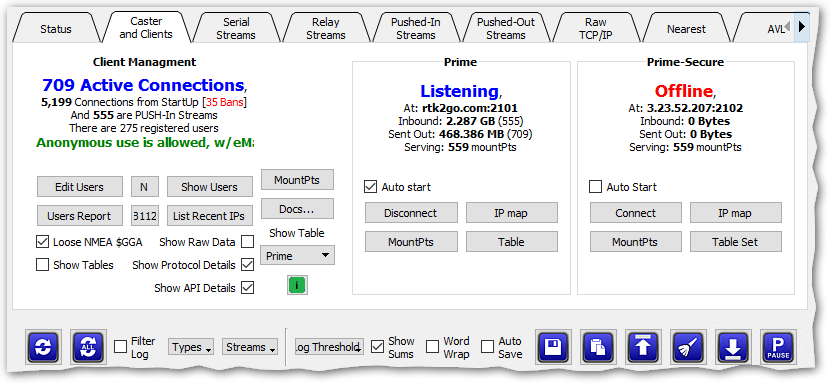
Task: Switch to the Serial Streams tab
Action: coord(236,29)
